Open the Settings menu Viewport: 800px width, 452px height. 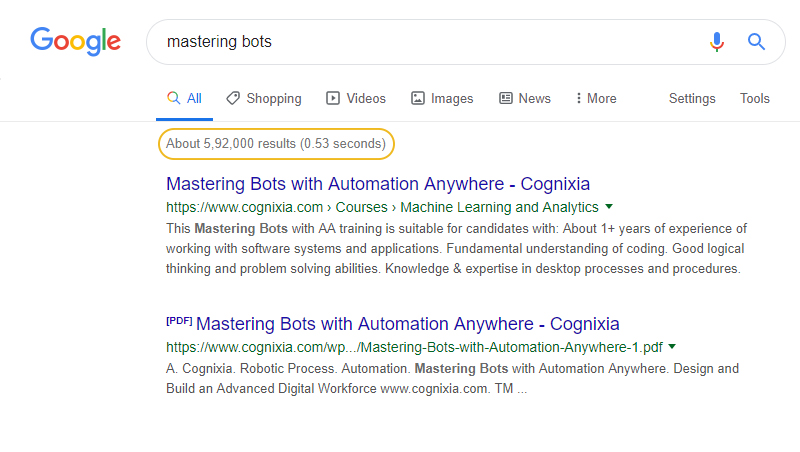click(692, 98)
